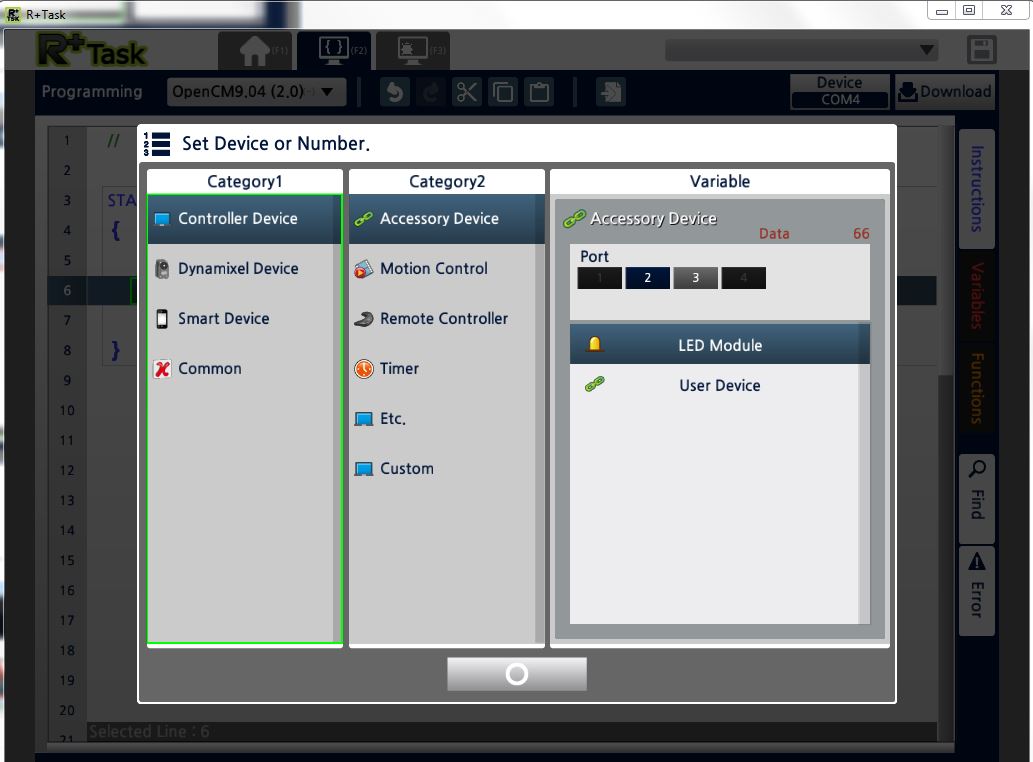Image resolution: width=1033 pixels, height=762 pixels.
Task: Switch to the Programming tab icon (F2)
Action: 334,51
